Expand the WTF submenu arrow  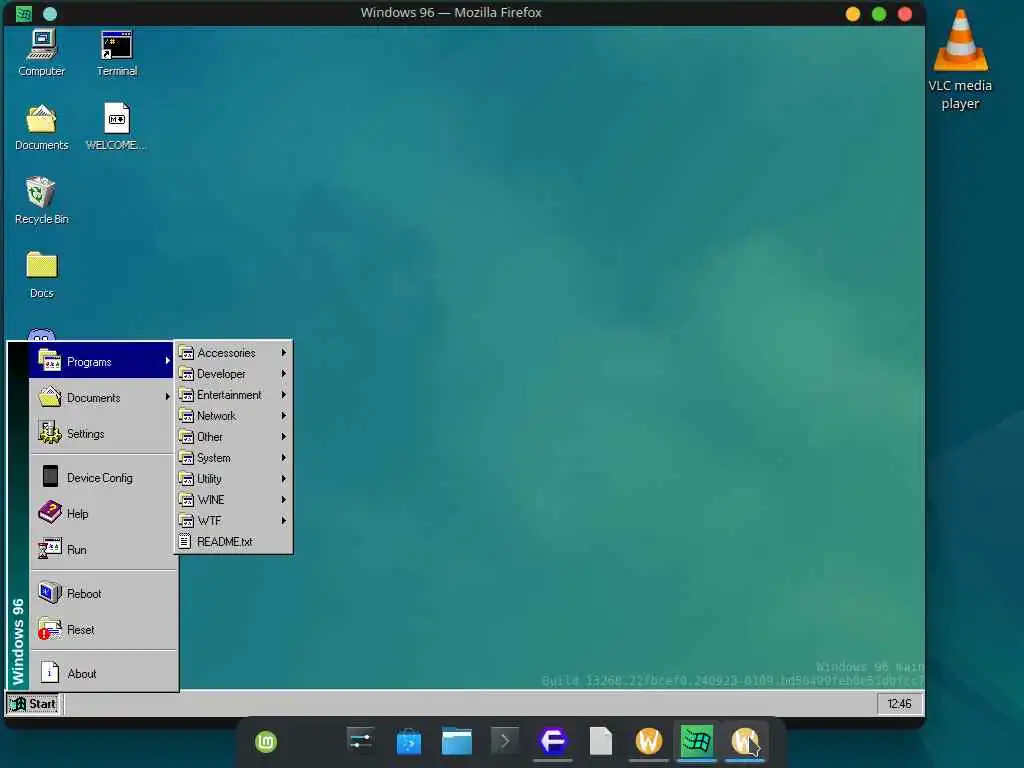pyautogui.click(x=283, y=520)
